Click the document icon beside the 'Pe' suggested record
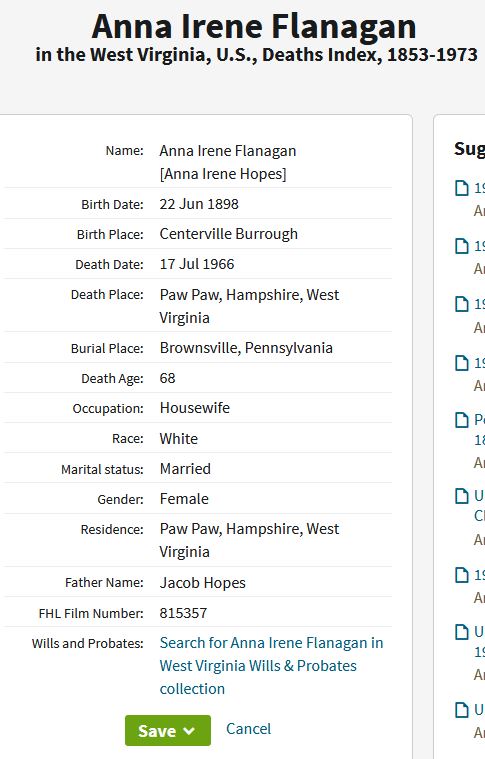485x759 pixels. point(462,420)
